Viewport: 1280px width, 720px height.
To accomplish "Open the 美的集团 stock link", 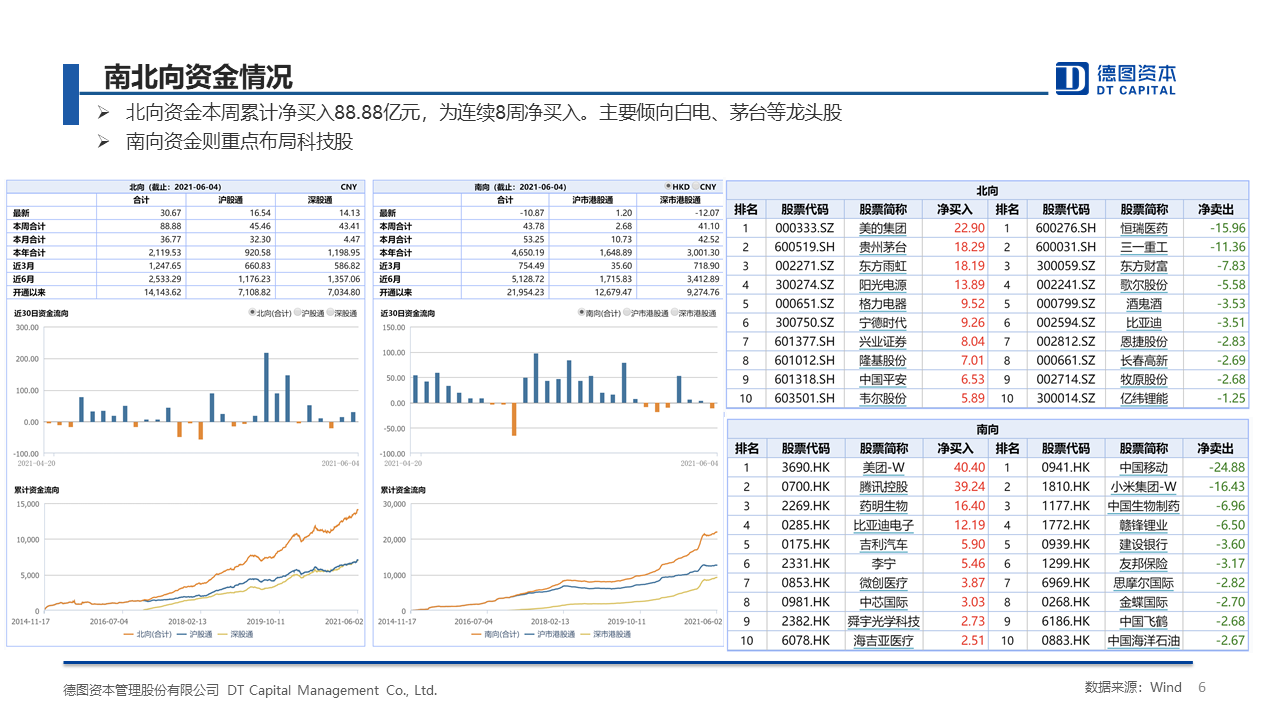I will point(883,228).
